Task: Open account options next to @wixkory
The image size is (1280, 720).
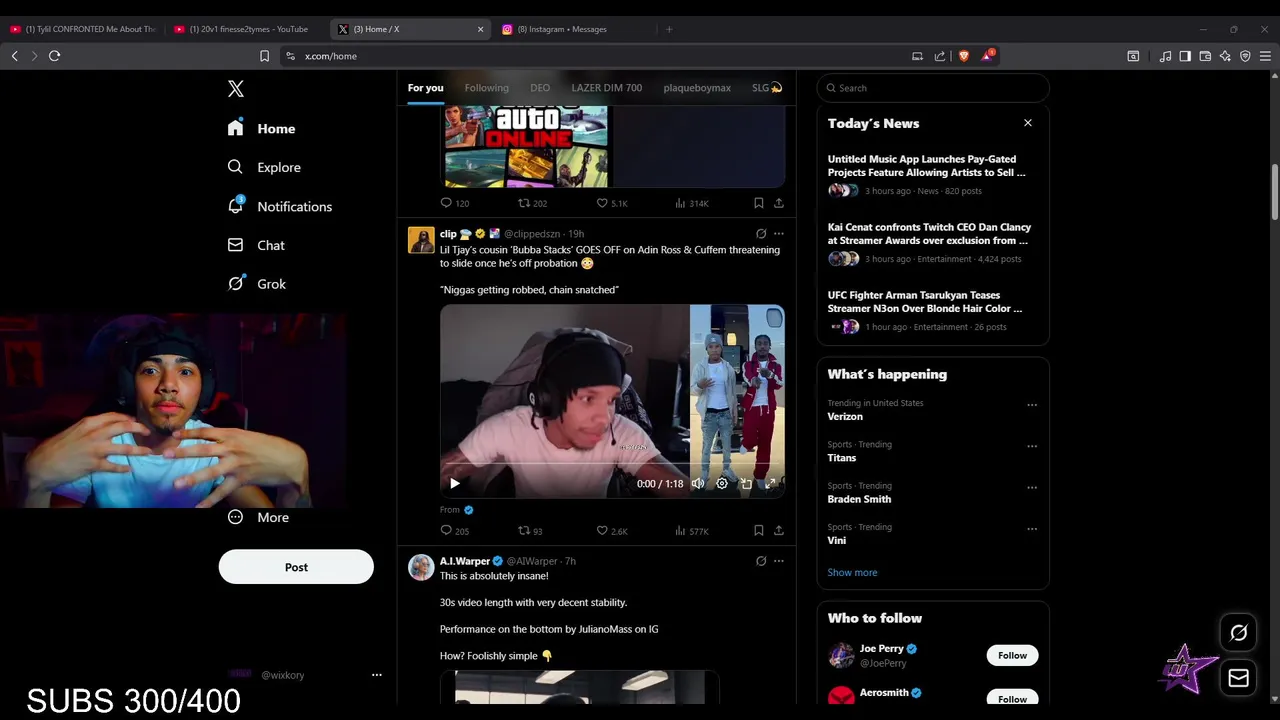Action: click(377, 675)
